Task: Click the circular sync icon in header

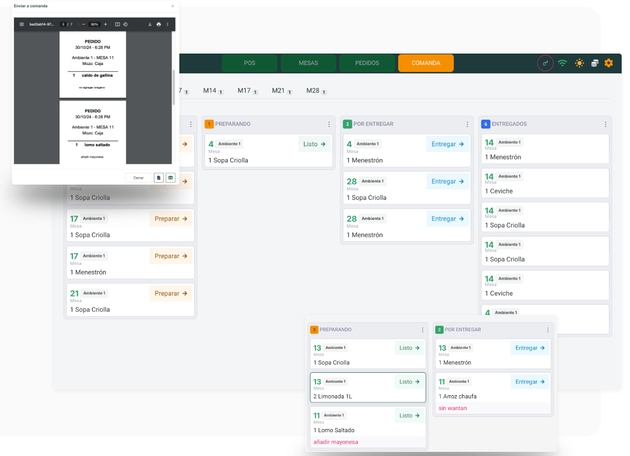Action: pos(545,63)
